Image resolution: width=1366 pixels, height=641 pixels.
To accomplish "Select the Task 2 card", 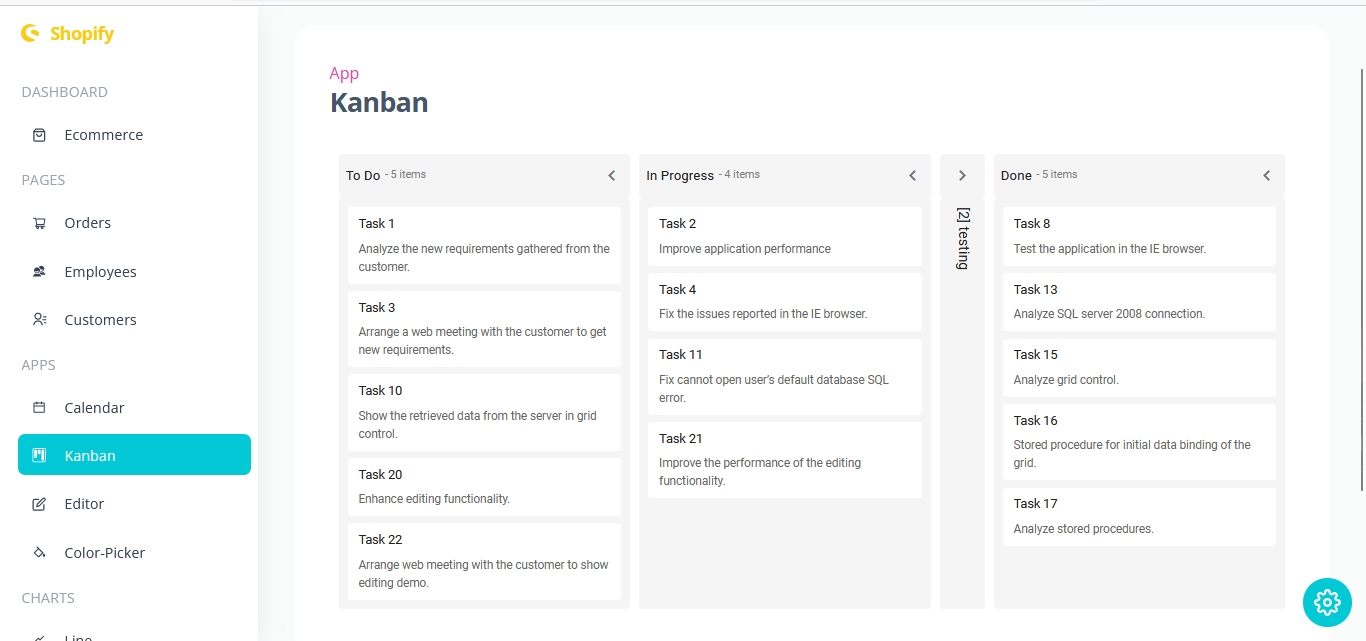I will [784, 236].
